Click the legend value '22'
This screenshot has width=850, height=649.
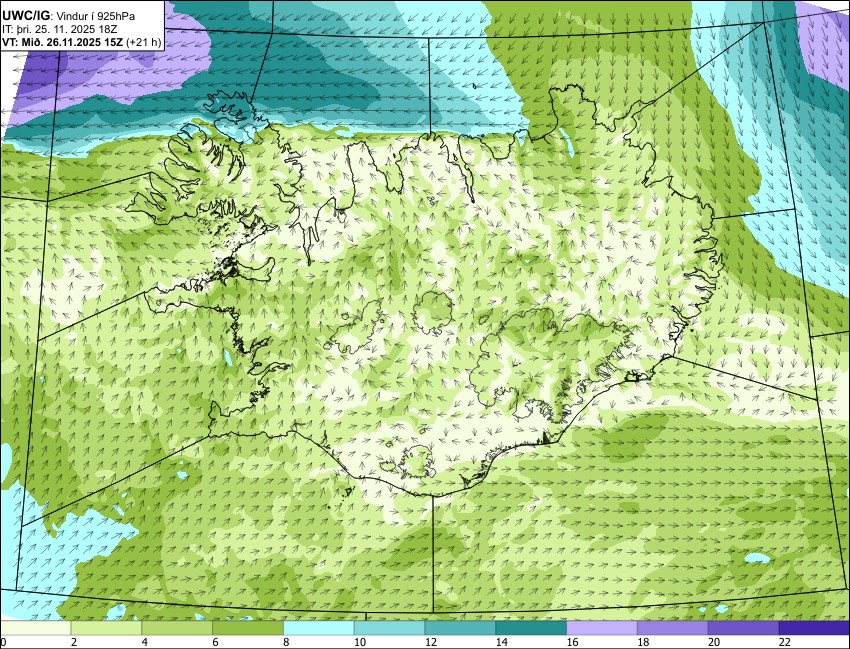click(x=784, y=642)
